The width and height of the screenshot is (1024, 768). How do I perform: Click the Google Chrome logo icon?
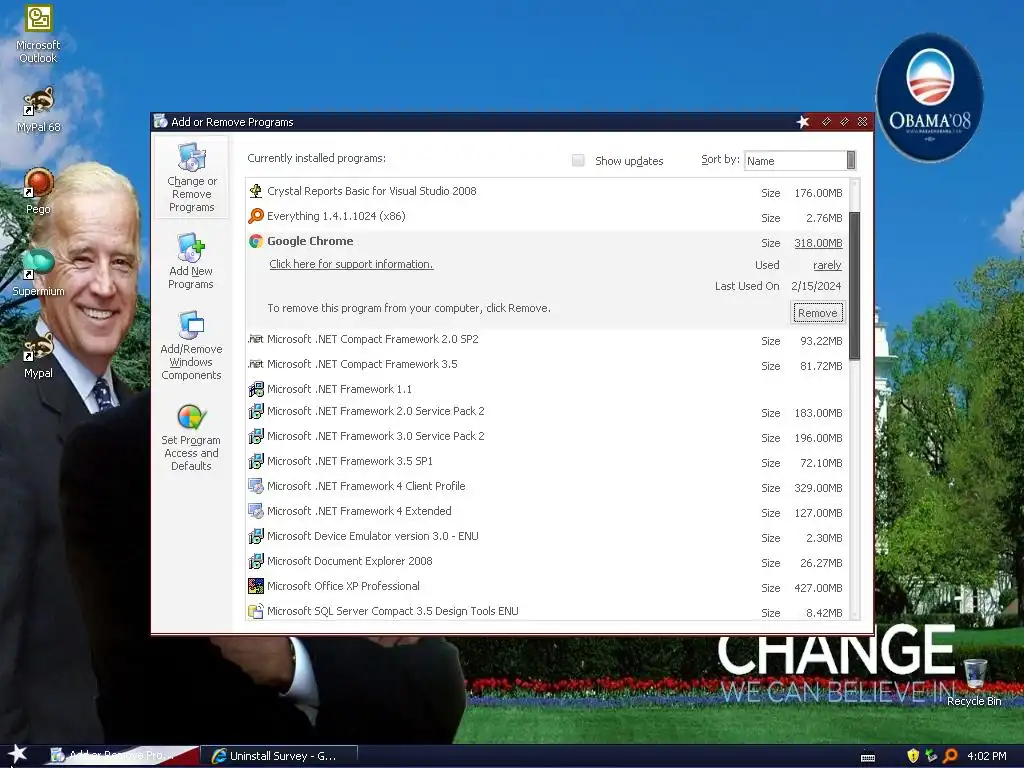255,241
